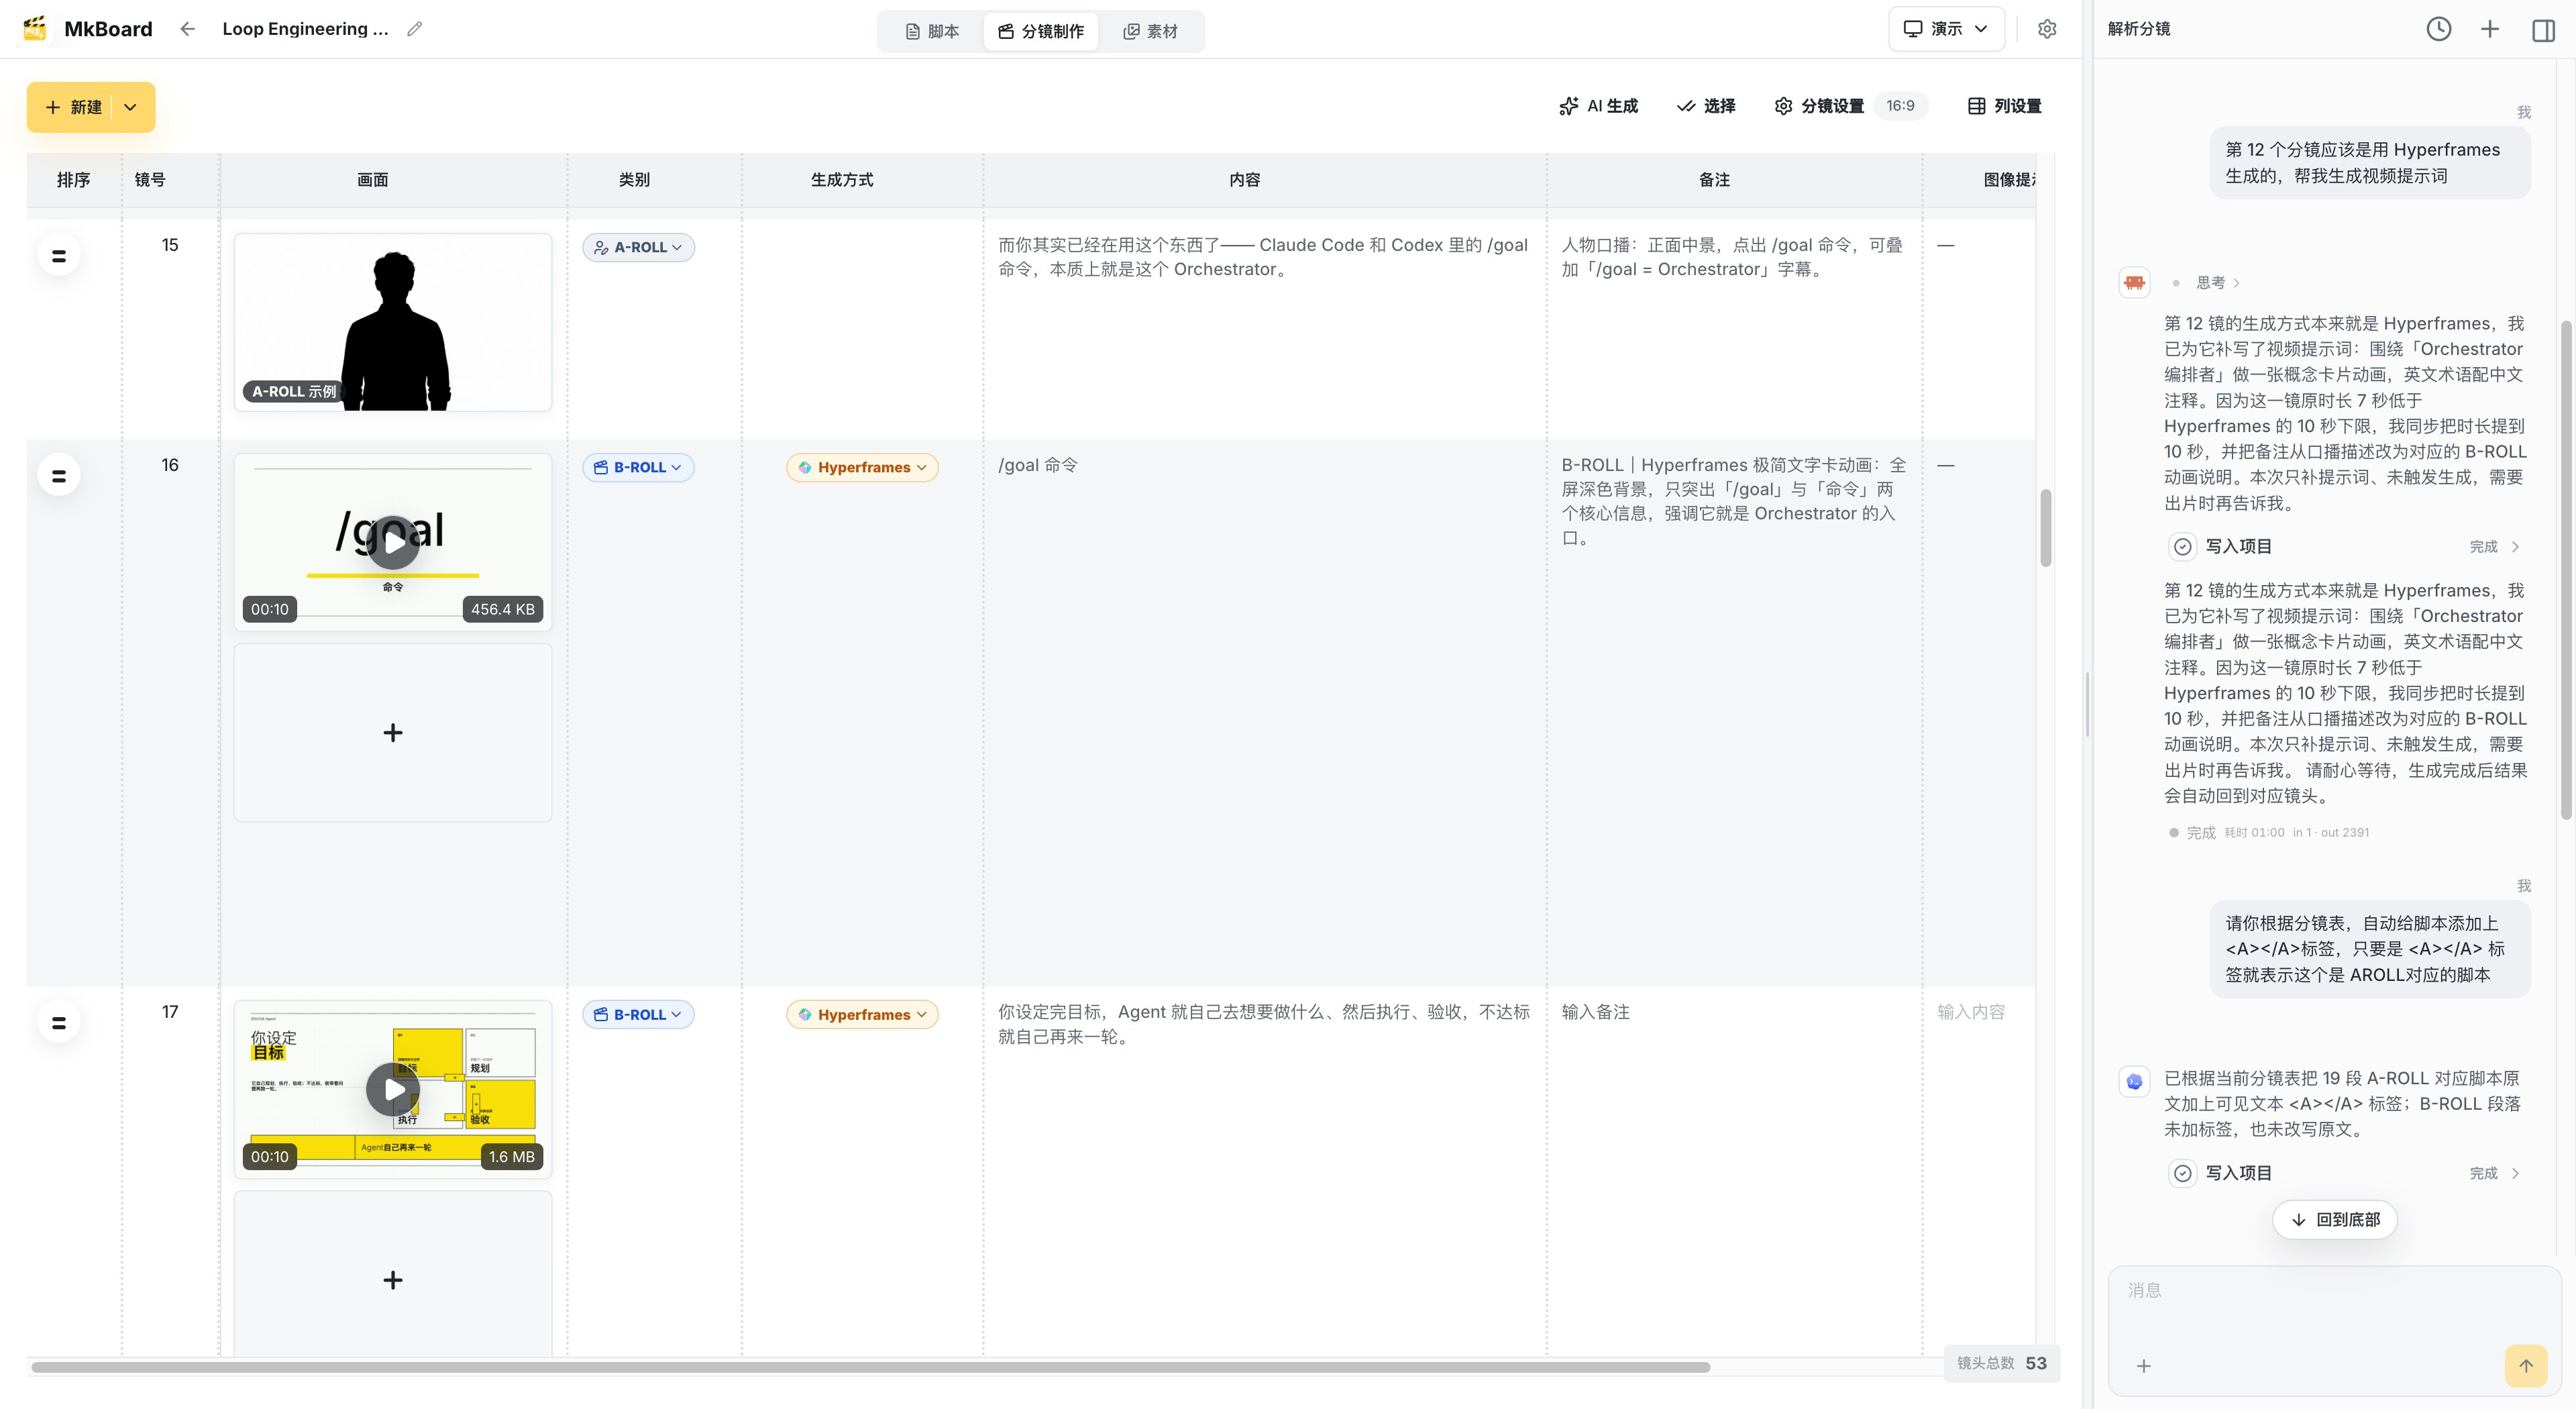The width and height of the screenshot is (2576, 1409).
Task: Expand second 写入项目 完成 row
Action: [2345, 1173]
